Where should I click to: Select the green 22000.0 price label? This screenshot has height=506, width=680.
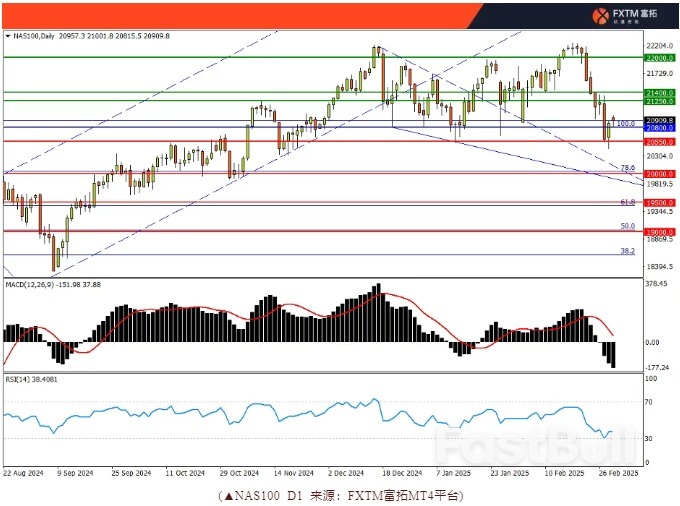659,58
